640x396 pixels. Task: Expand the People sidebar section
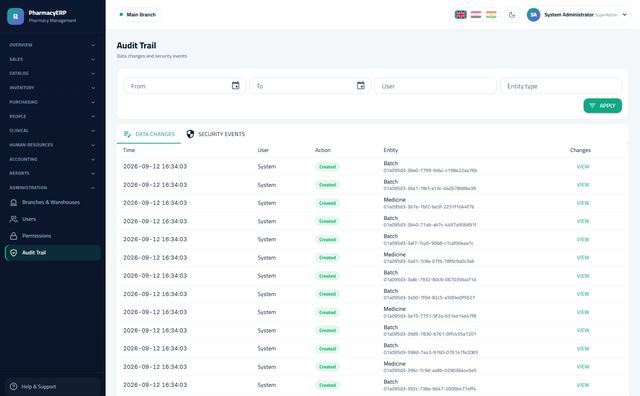52,116
